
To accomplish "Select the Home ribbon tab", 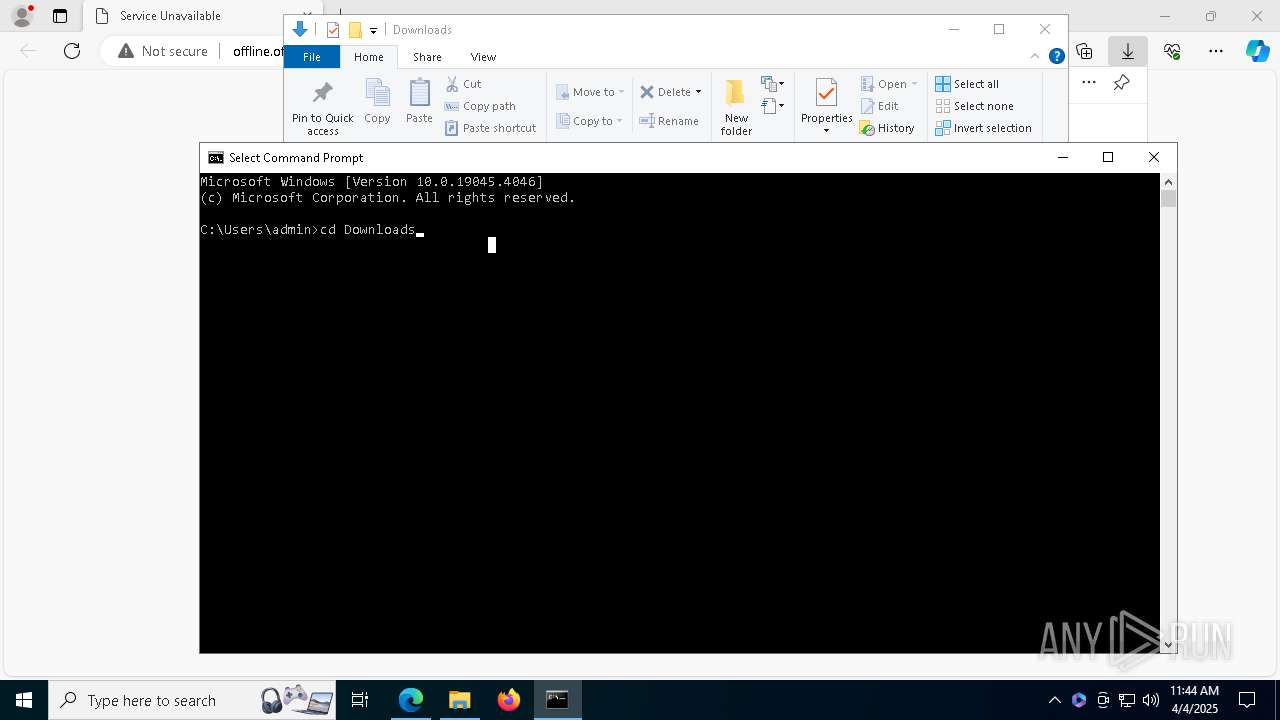I will coord(368,57).
